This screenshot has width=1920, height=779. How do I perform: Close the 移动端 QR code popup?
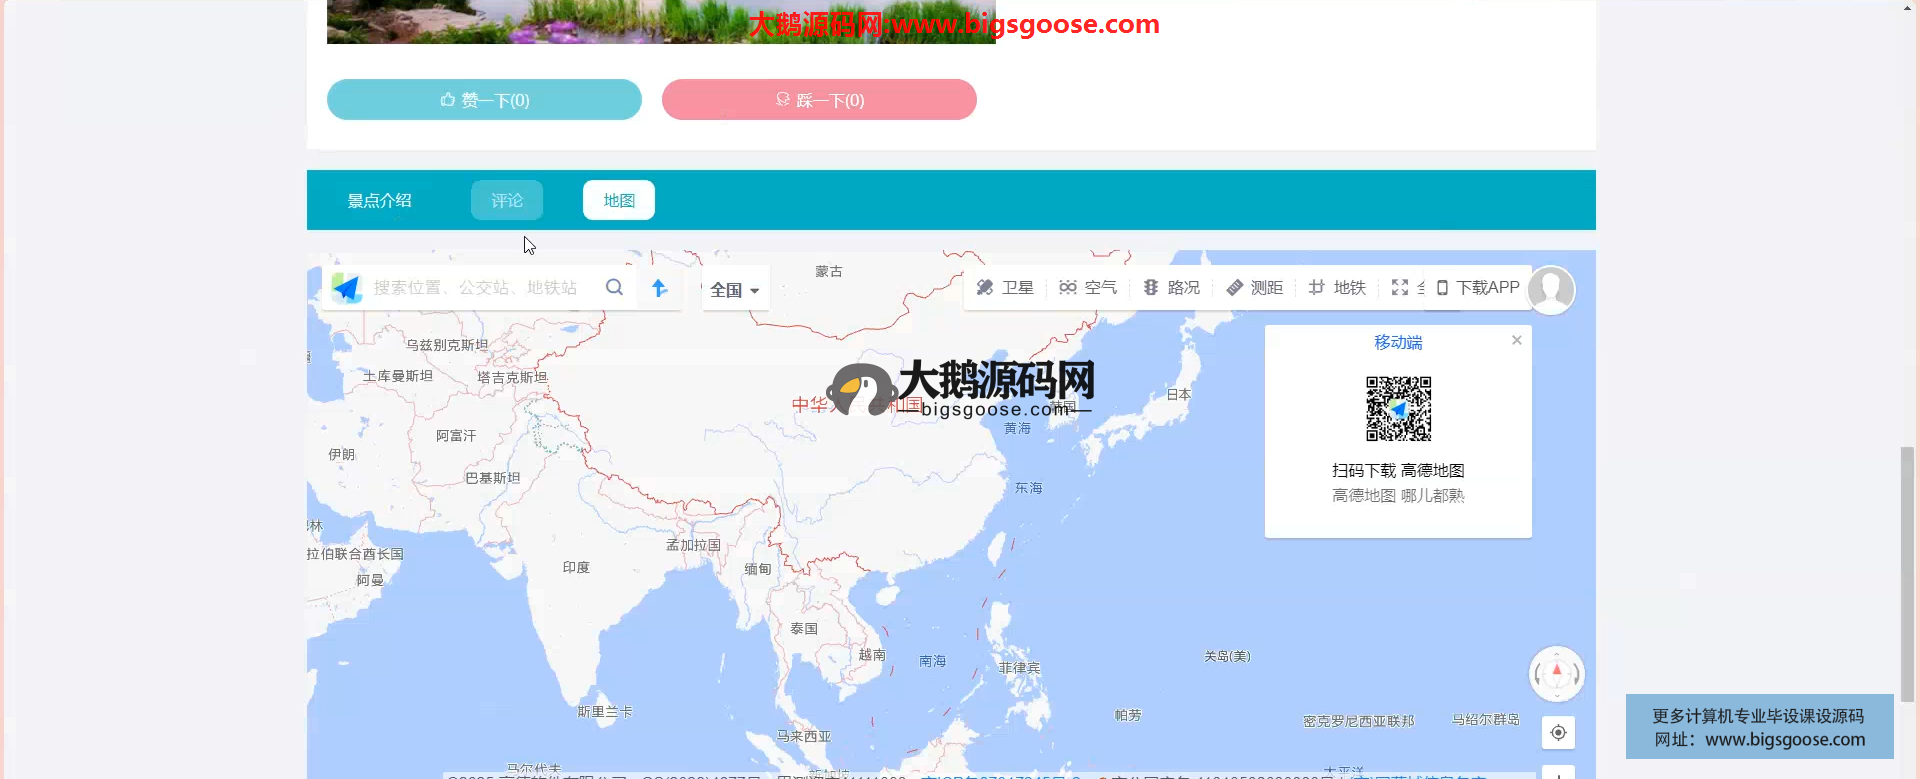1517,341
